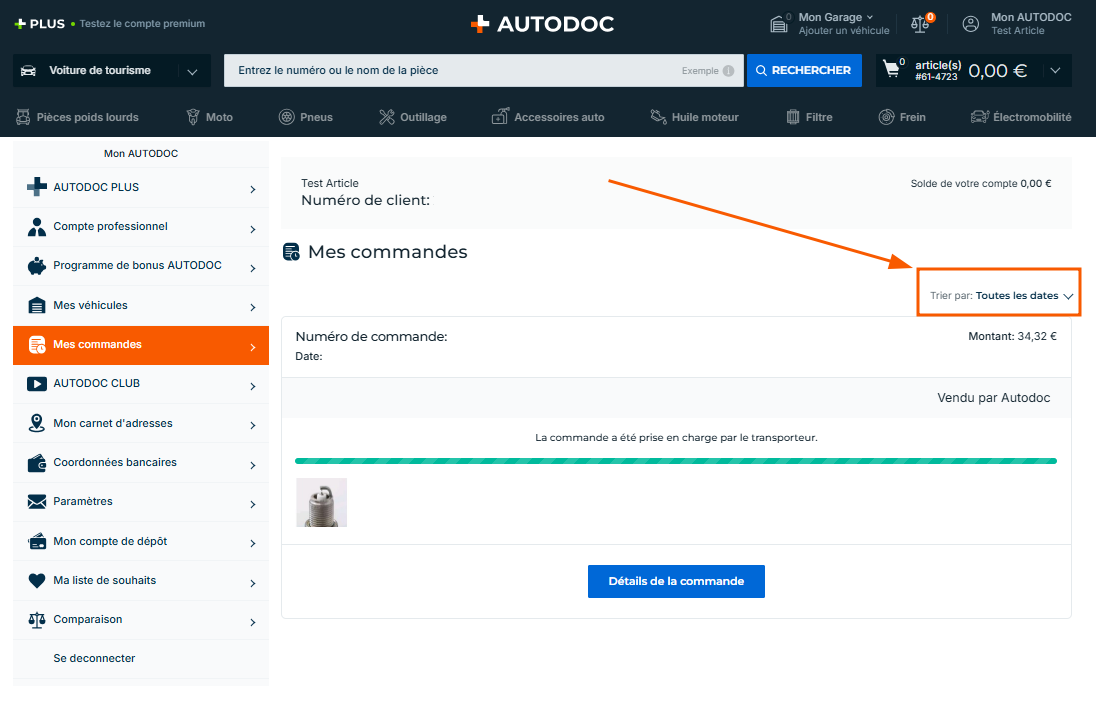This screenshot has height=709, width=1096.
Task: Click the AUTODOC logo in header
Action: [542, 24]
